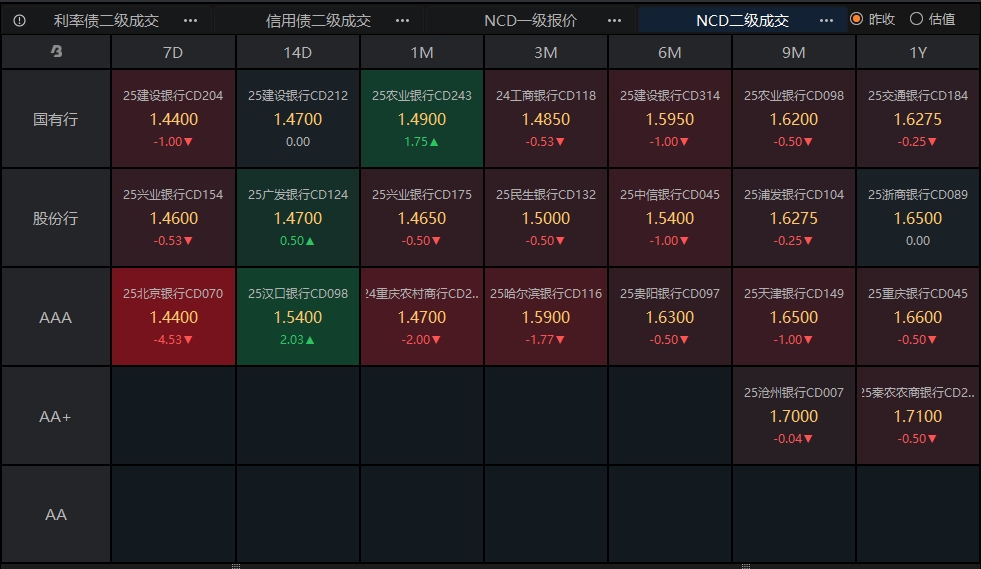Viewport: 981px width, 569px height.
Task: Open the 25建设银行CD212 cell
Action: pos(298,119)
